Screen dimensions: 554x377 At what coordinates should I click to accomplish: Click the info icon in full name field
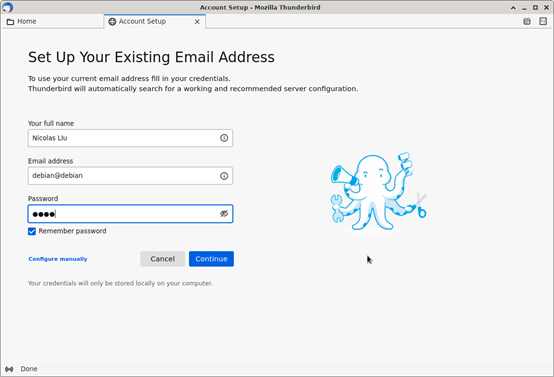(x=224, y=138)
